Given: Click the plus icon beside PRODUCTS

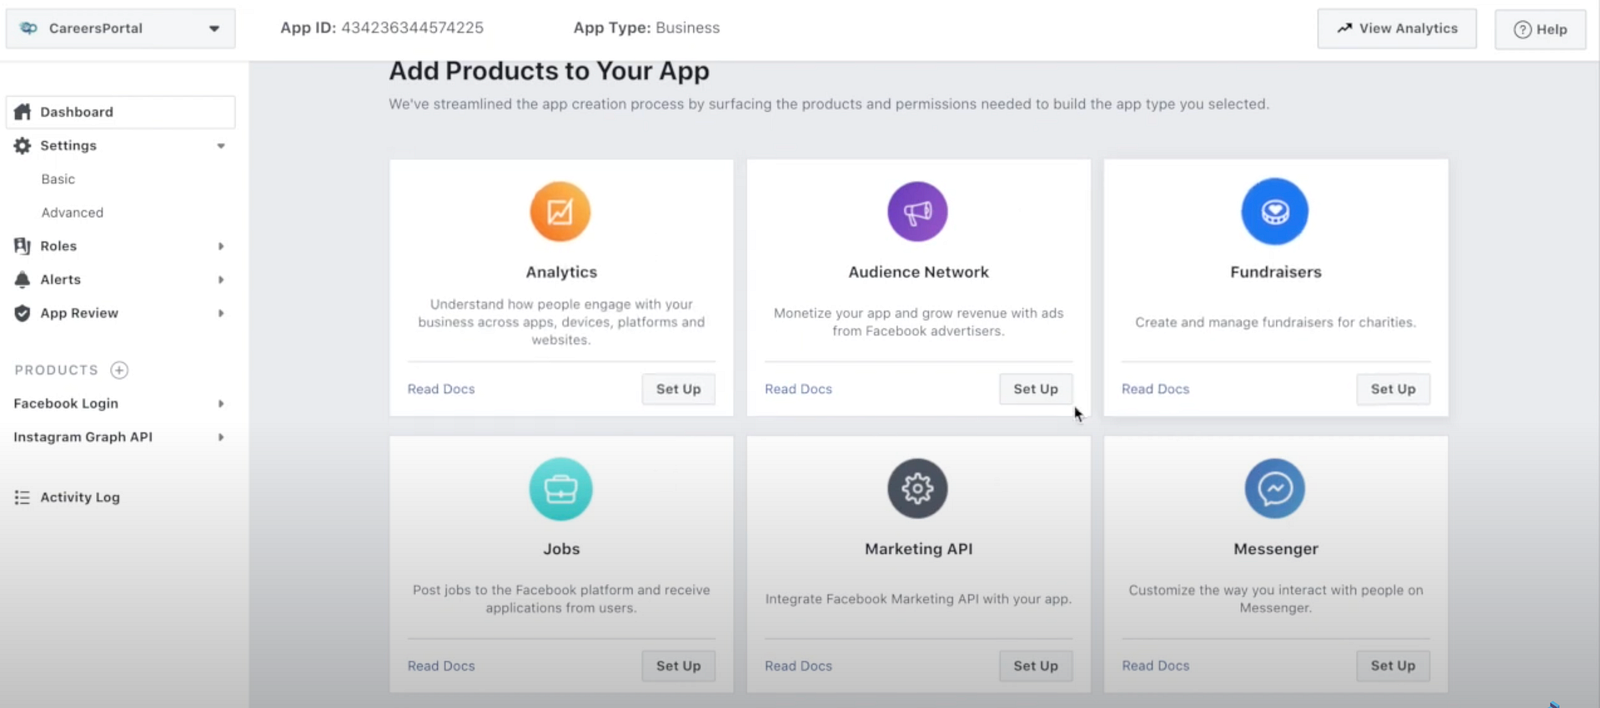Looking at the screenshot, I should 119,370.
